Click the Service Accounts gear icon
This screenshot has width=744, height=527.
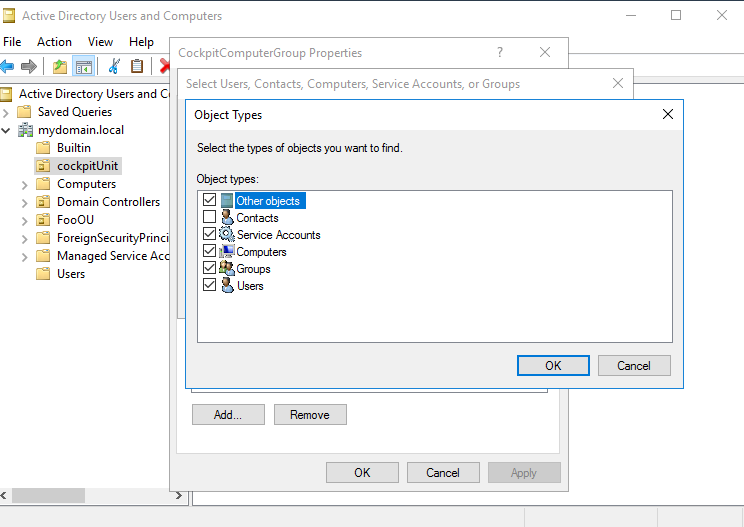tap(227, 234)
